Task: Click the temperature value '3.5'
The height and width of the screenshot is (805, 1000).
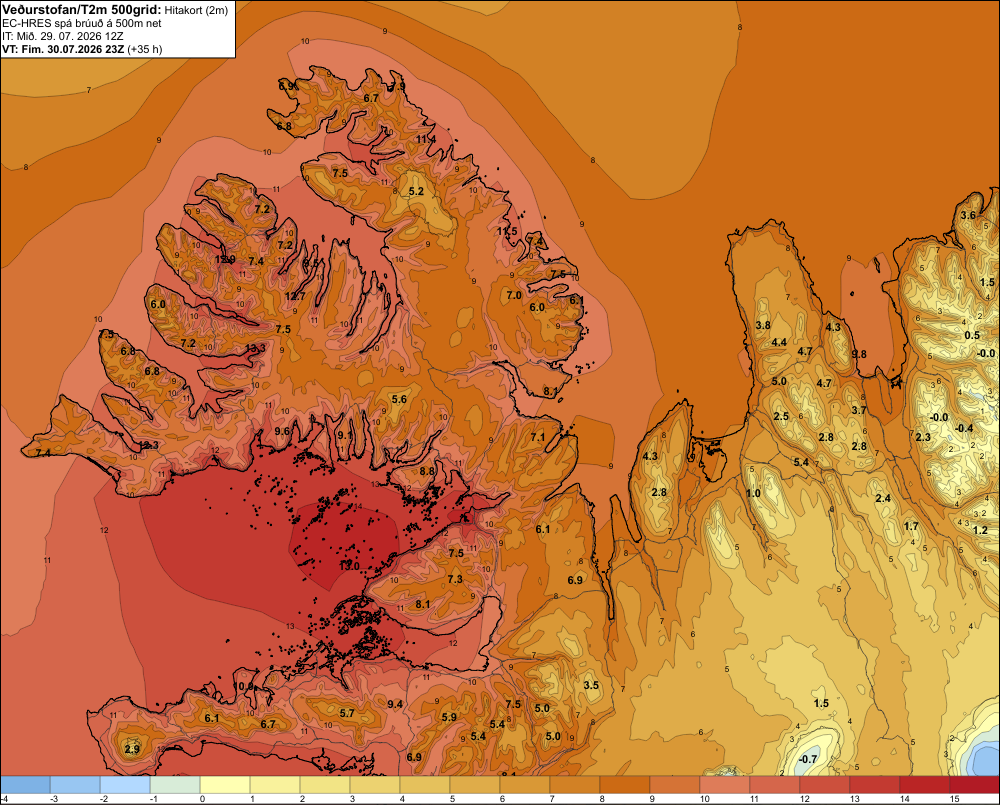Action: (591, 685)
